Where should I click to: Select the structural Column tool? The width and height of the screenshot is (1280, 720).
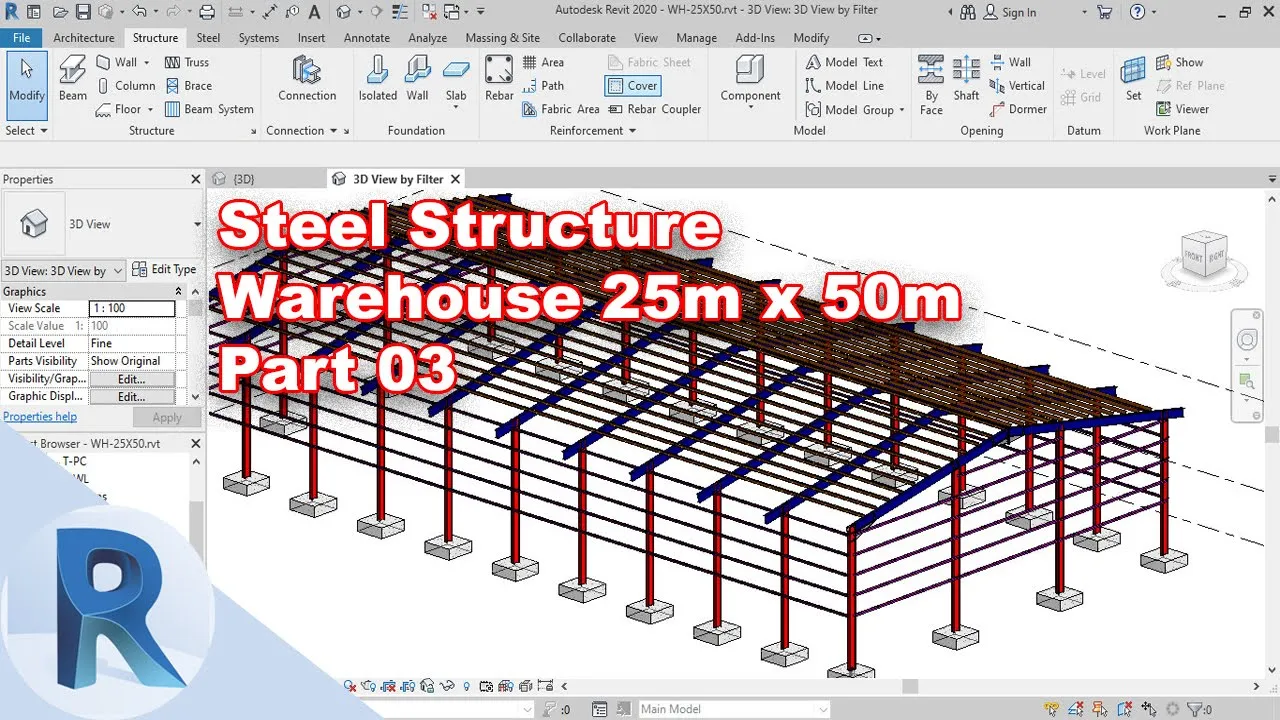point(125,86)
